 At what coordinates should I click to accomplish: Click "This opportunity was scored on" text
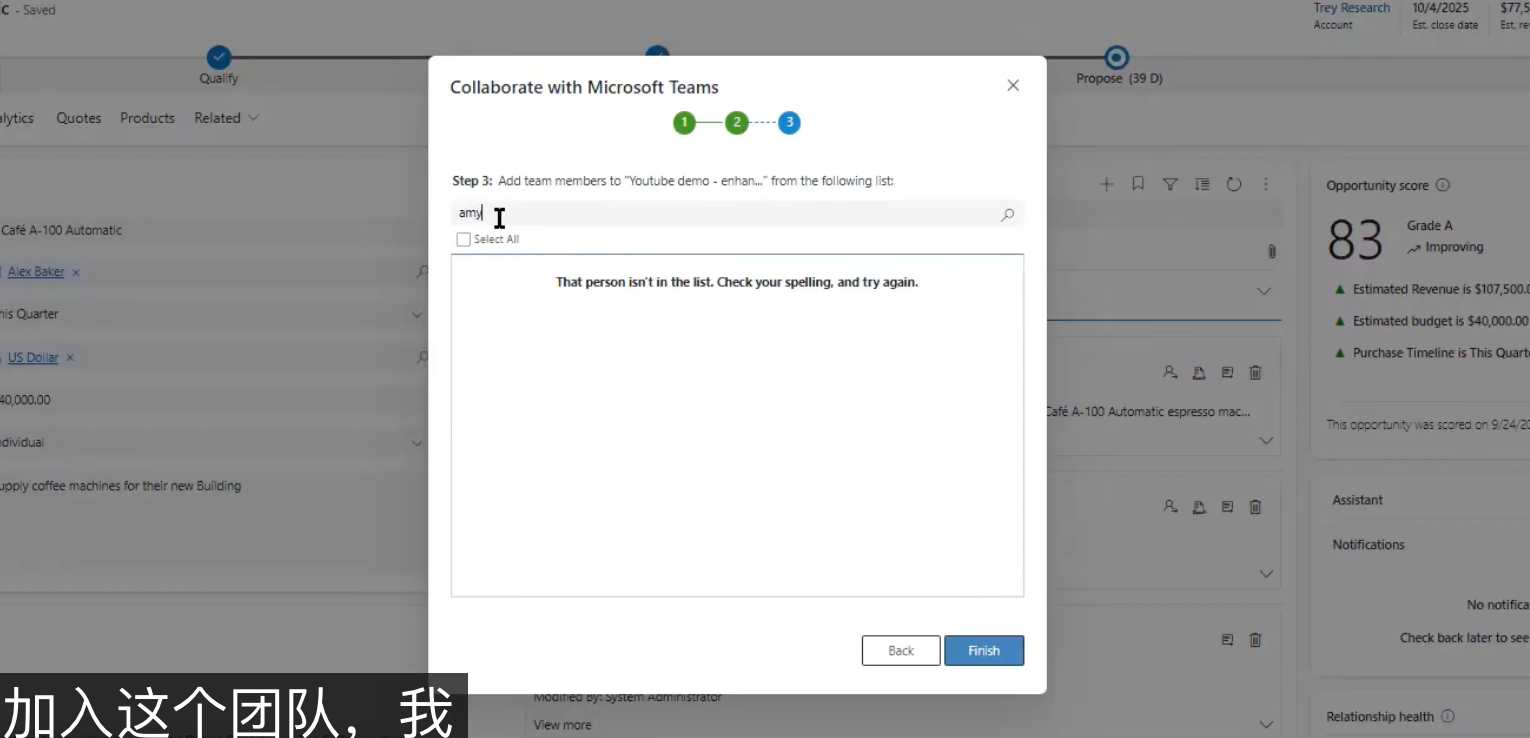pos(1428,425)
